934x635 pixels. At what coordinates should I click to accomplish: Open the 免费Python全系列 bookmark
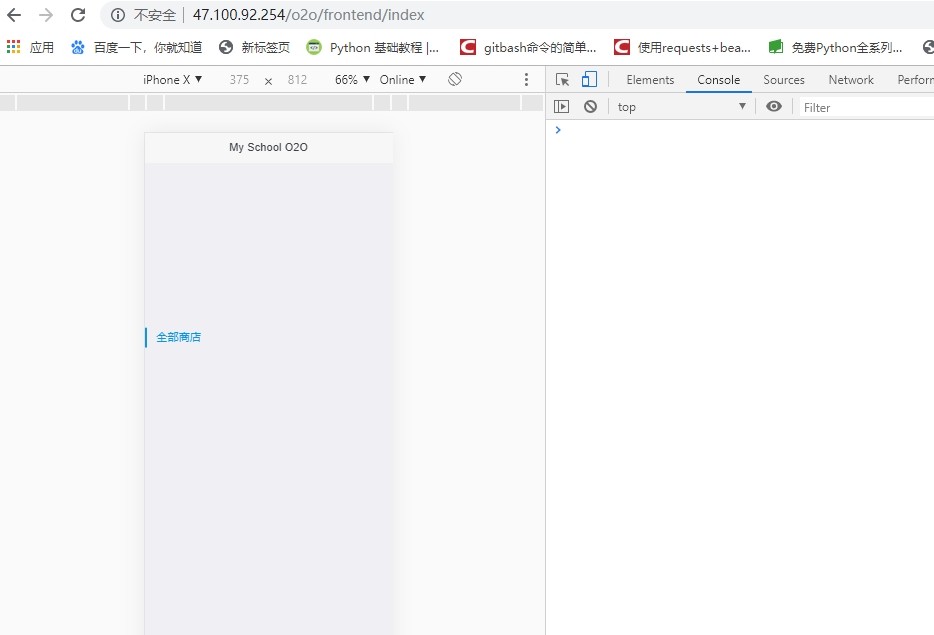pos(835,47)
